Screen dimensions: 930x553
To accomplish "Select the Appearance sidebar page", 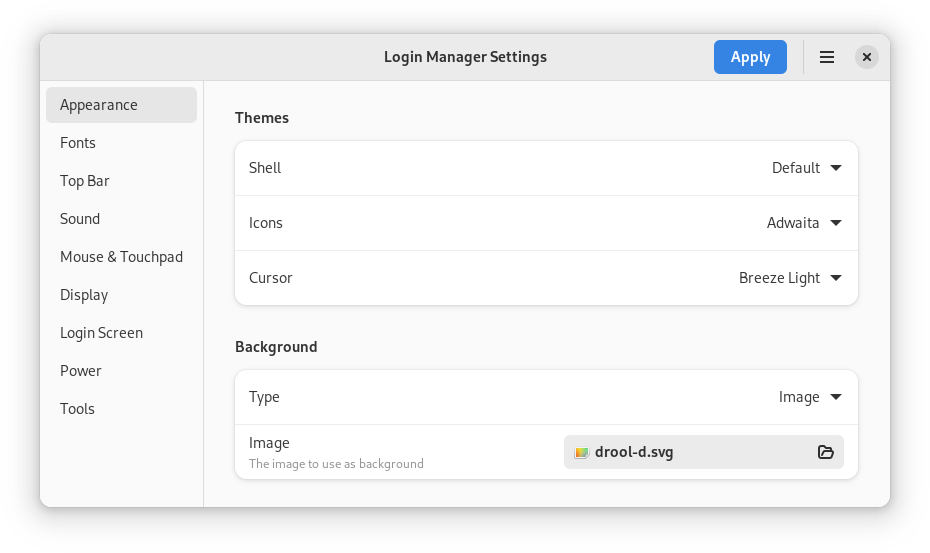I will point(121,105).
